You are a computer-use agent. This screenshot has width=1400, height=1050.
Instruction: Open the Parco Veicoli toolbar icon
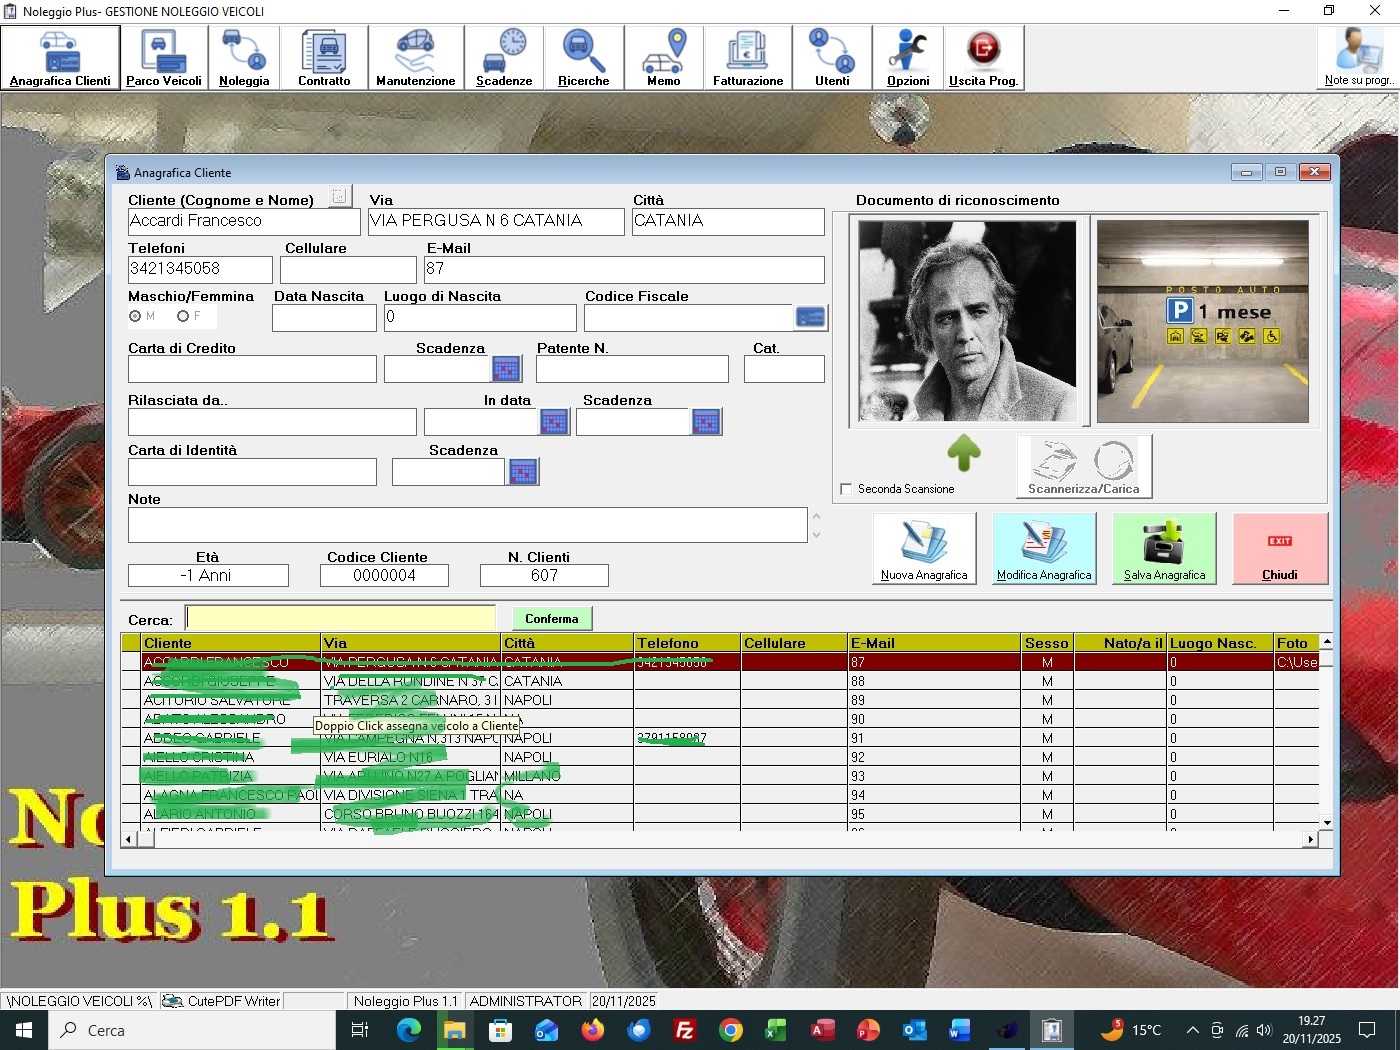pyautogui.click(x=164, y=58)
